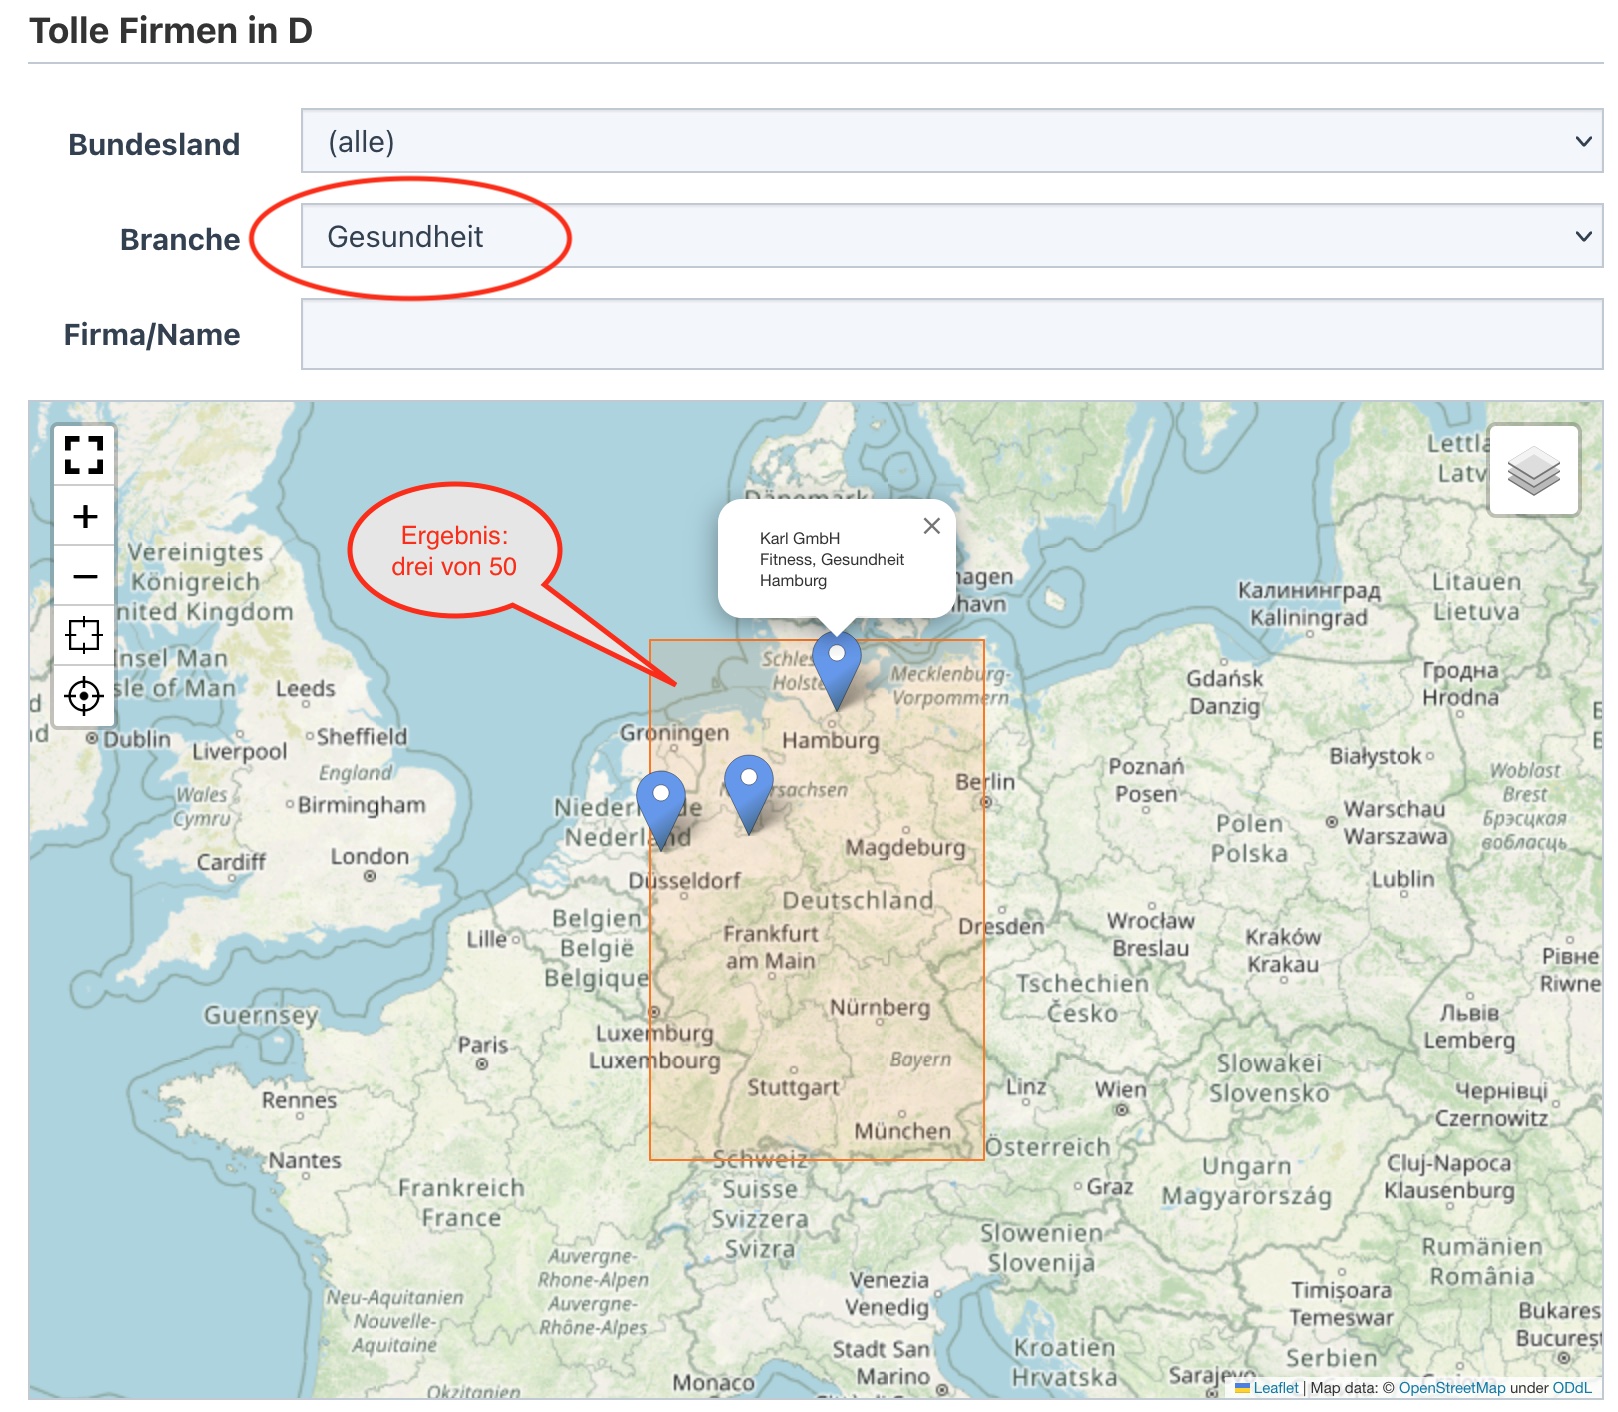Open the ODdL license link
The image size is (1618, 1412).
[1572, 1388]
